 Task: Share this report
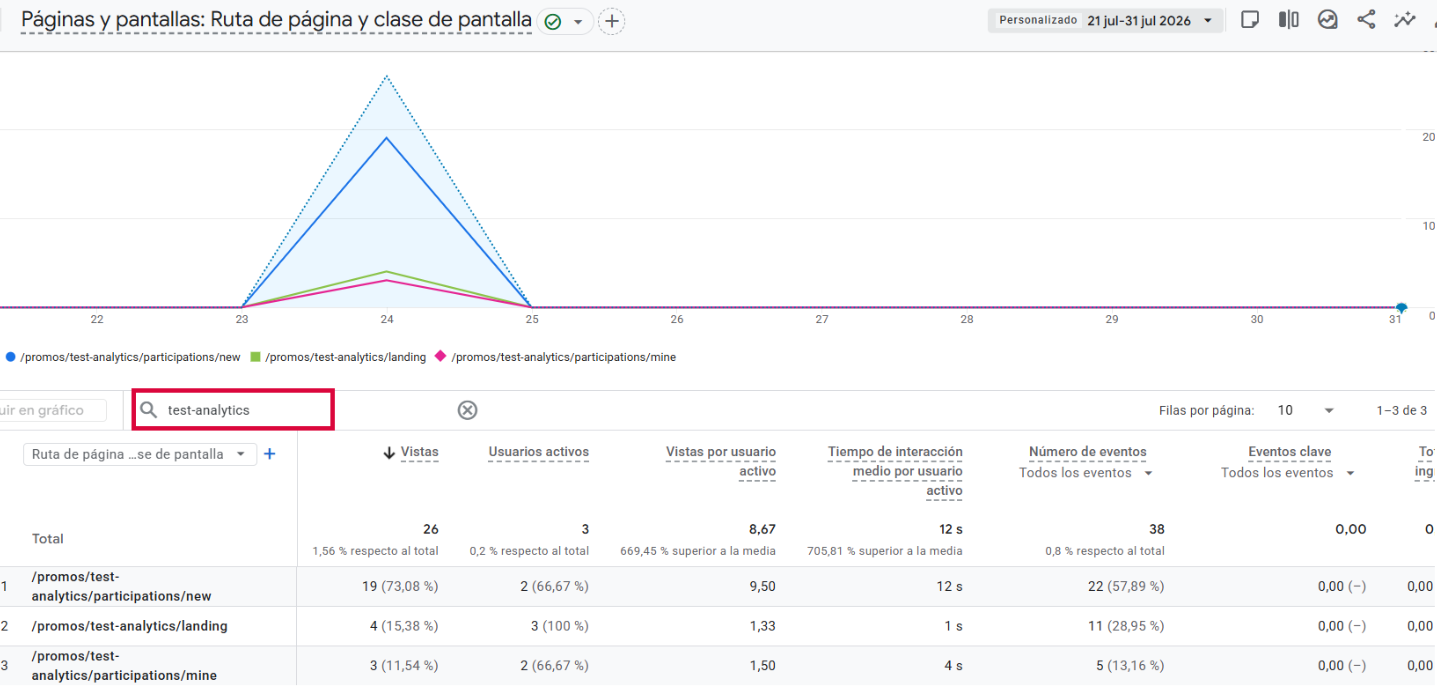point(1366,20)
